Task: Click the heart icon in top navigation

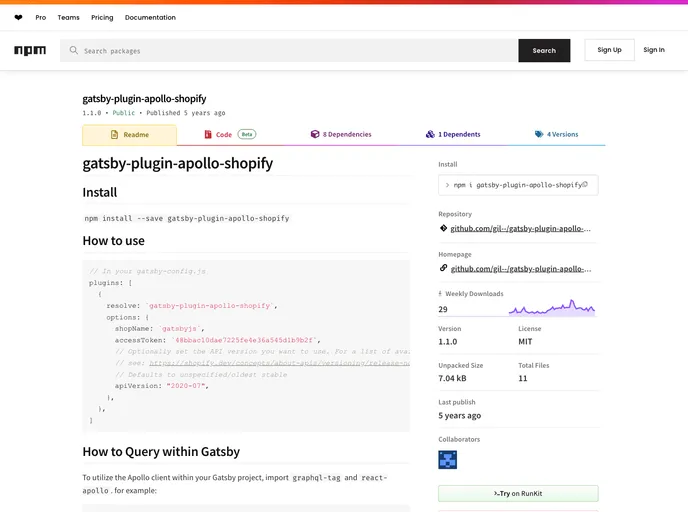Action: (x=18, y=18)
